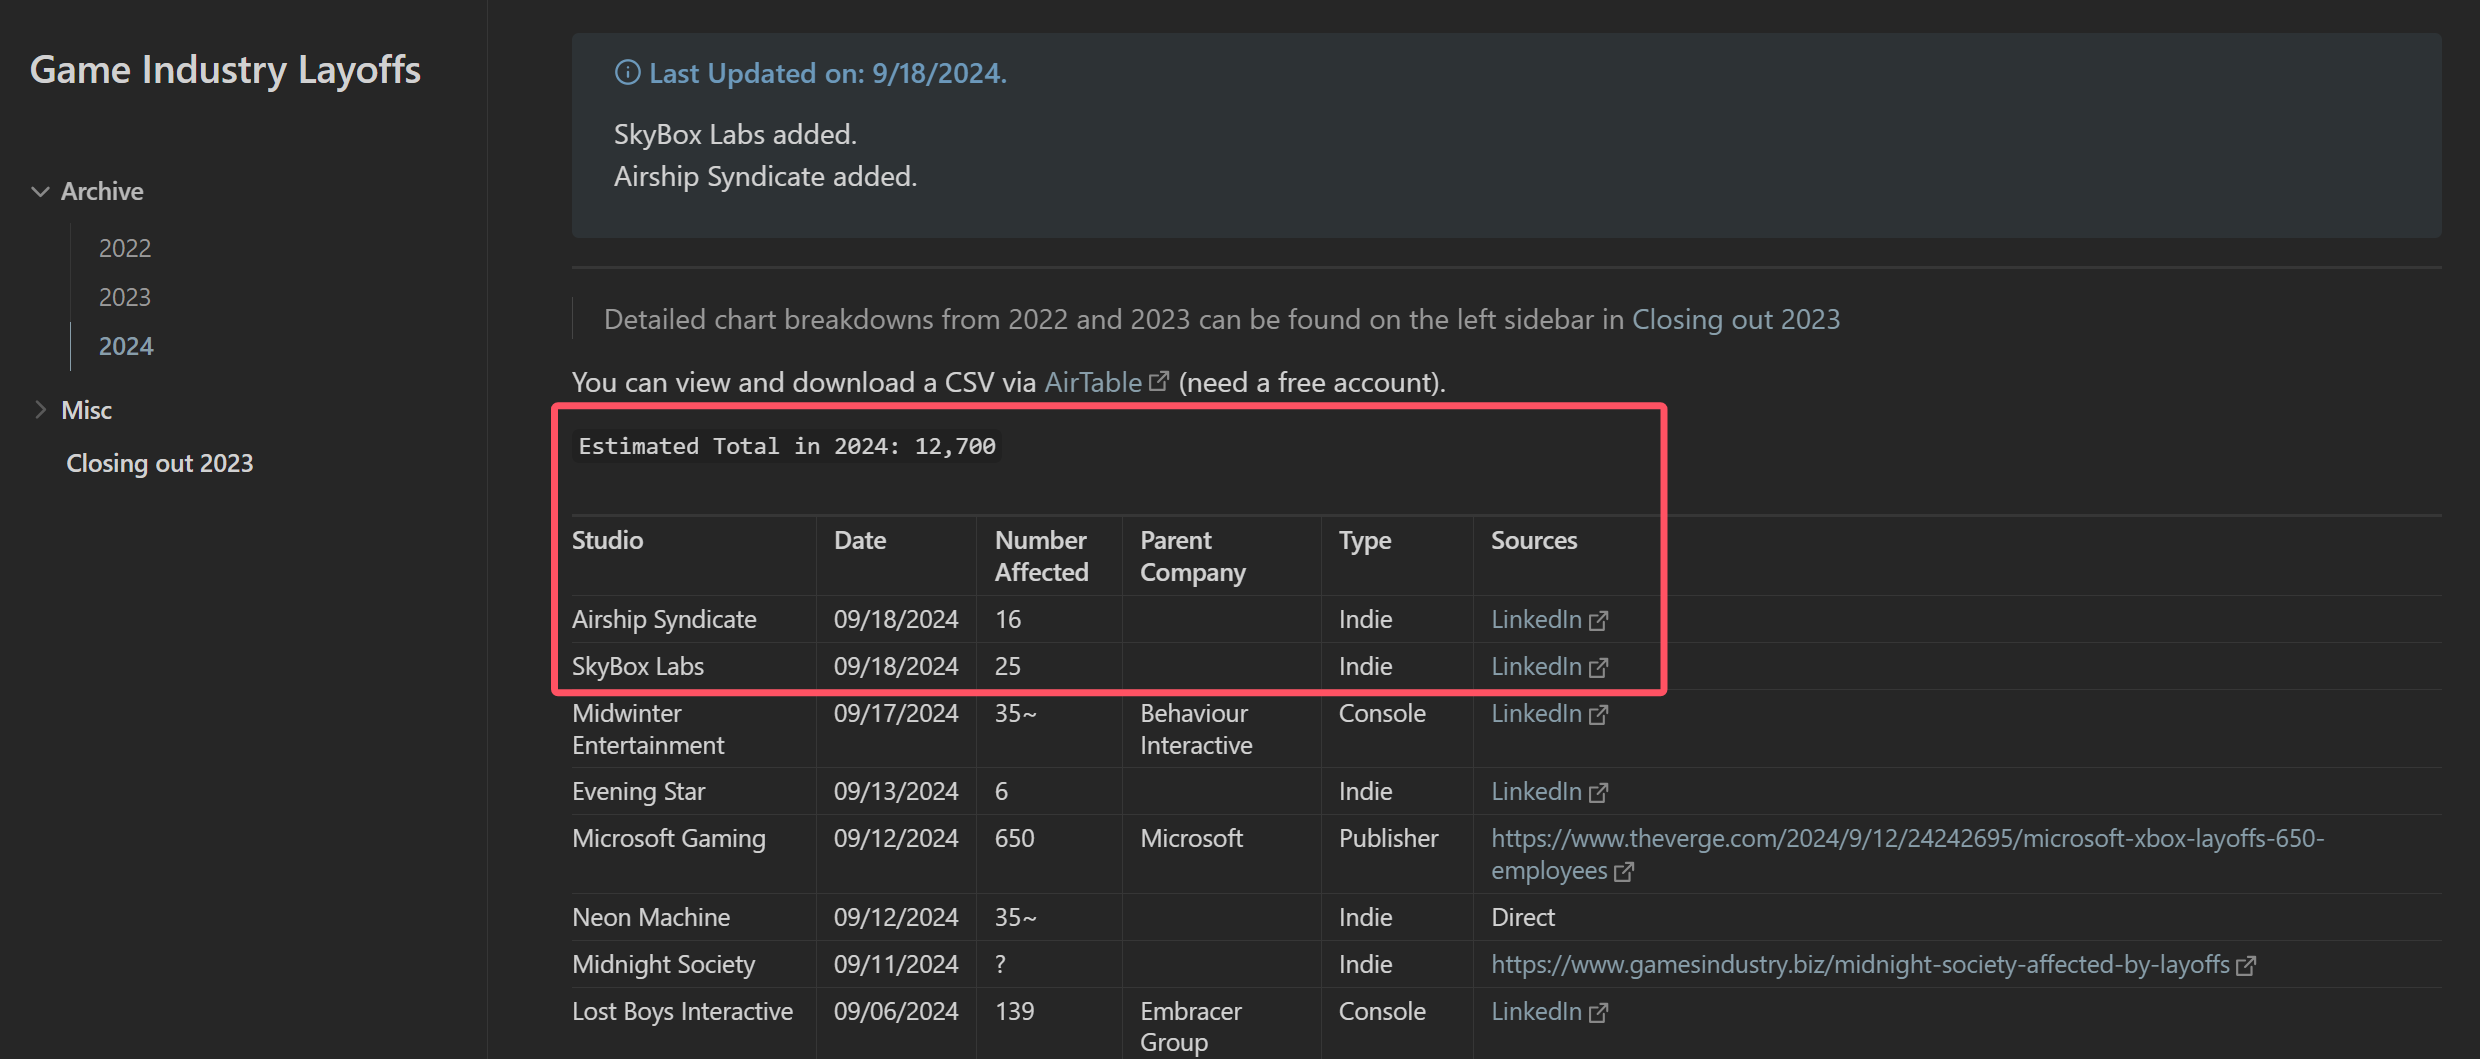Click external icon after gamesindustry.biz link
Image resolution: width=2480 pixels, height=1059 pixels.
2246,965
